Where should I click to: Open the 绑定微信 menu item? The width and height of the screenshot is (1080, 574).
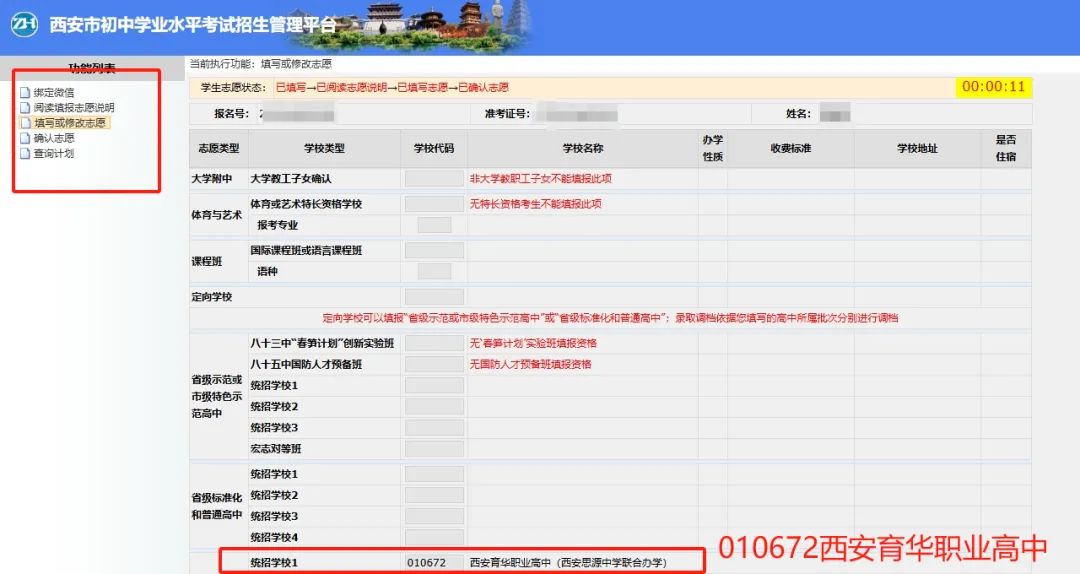point(54,92)
